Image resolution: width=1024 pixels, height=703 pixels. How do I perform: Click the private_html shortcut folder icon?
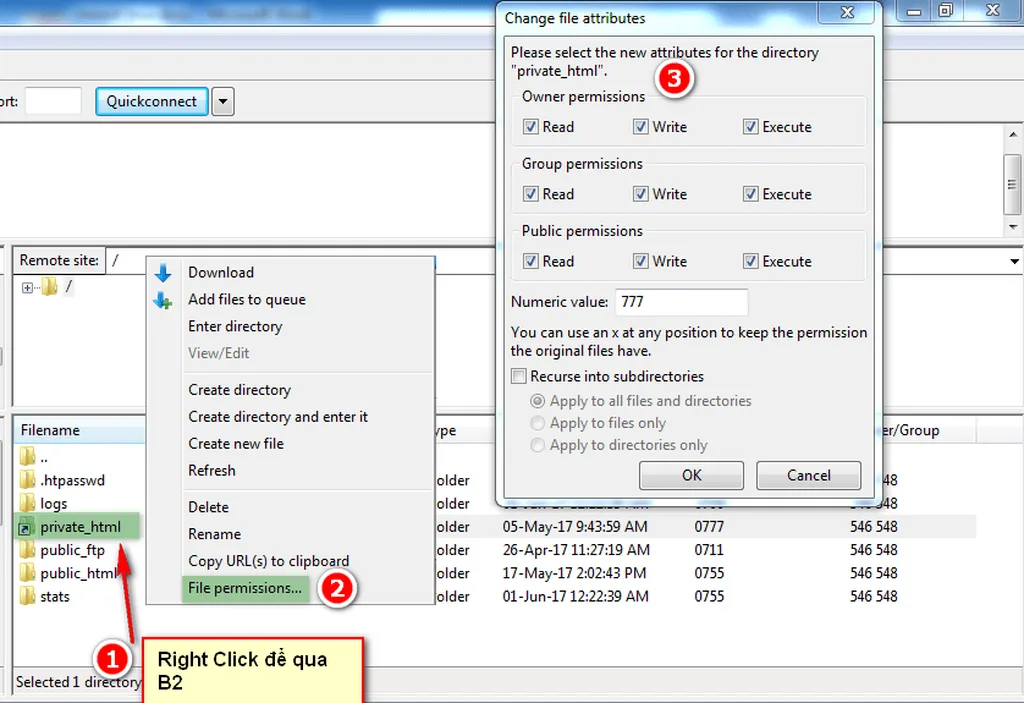pos(25,527)
